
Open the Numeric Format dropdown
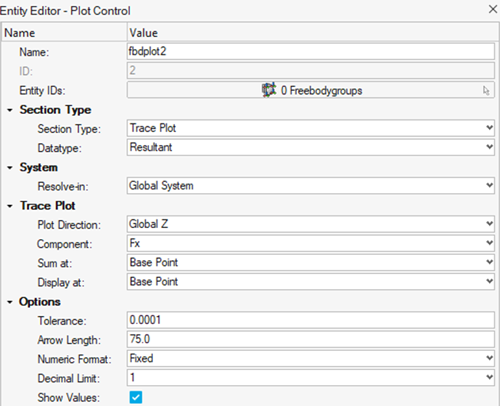pos(310,359)
